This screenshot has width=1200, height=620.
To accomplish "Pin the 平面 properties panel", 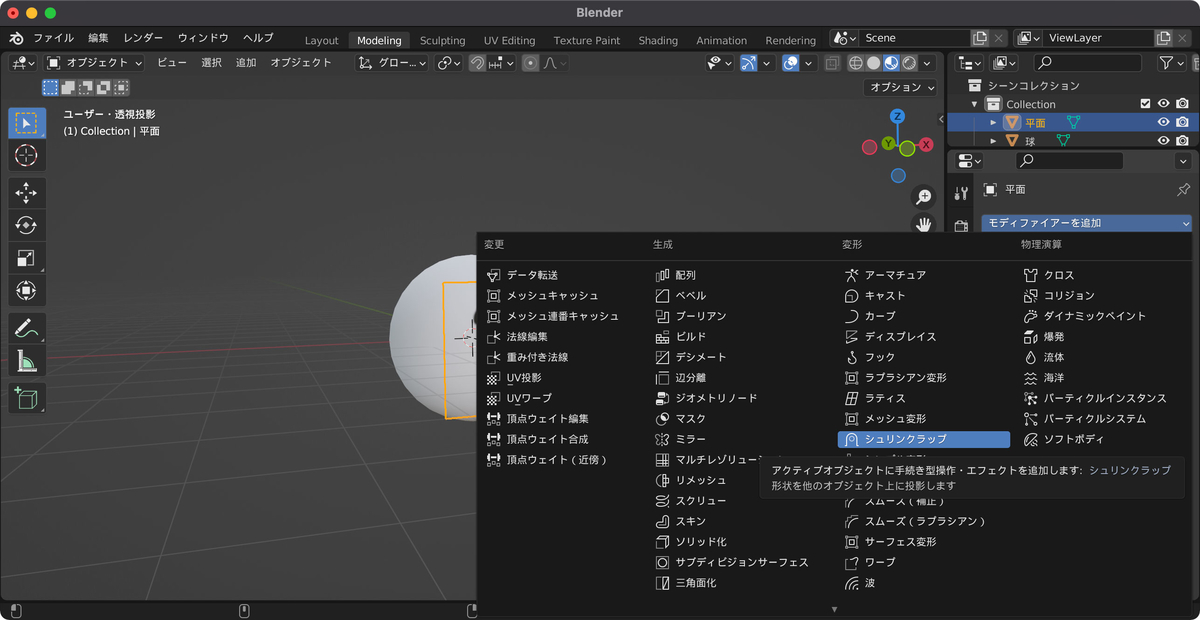I will [x=1183, y=189].
